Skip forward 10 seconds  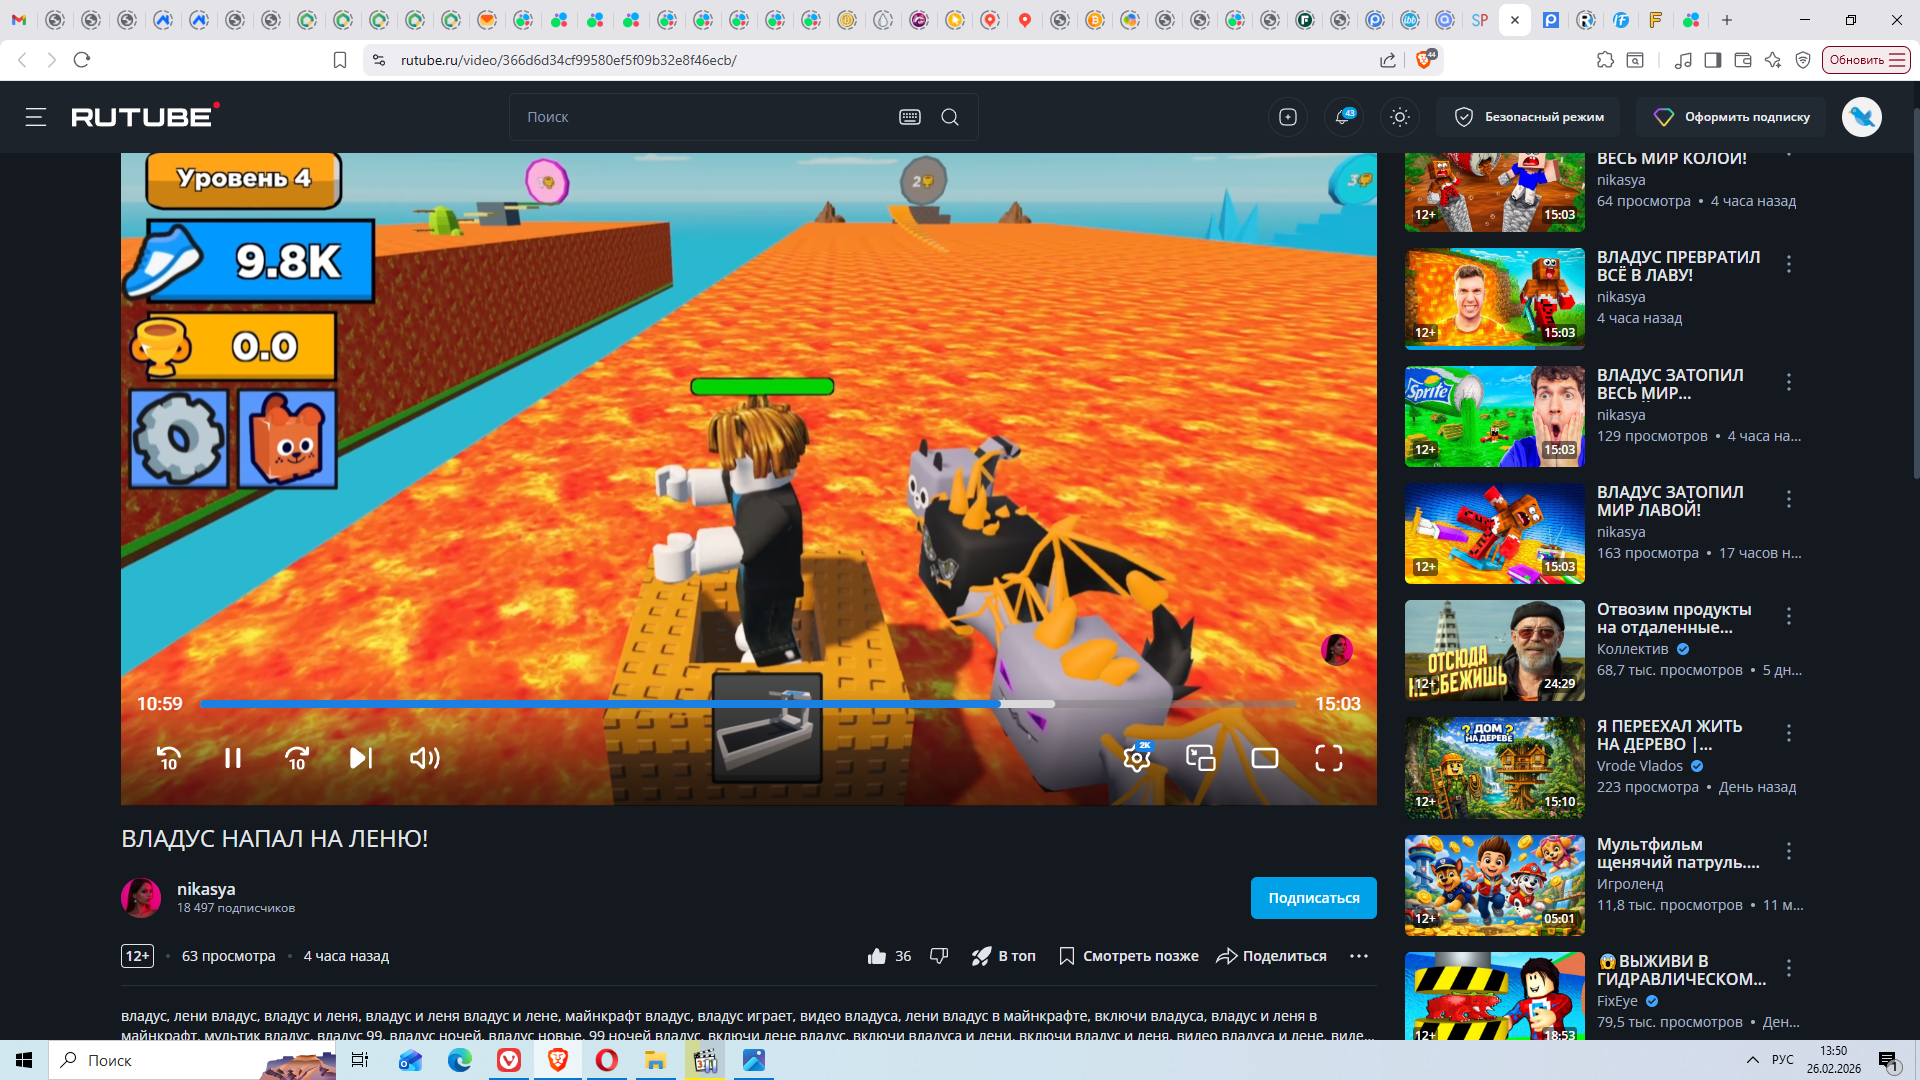(297, 759)
